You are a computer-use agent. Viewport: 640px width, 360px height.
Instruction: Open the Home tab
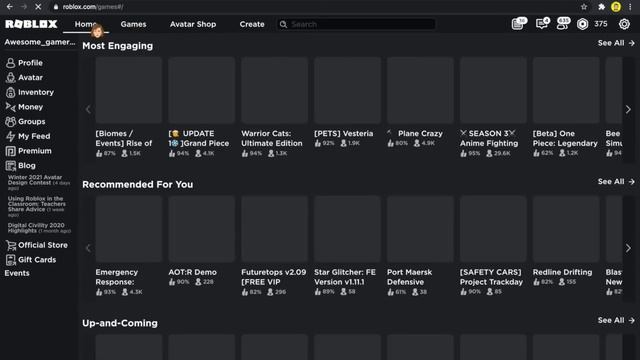(85, 24)
